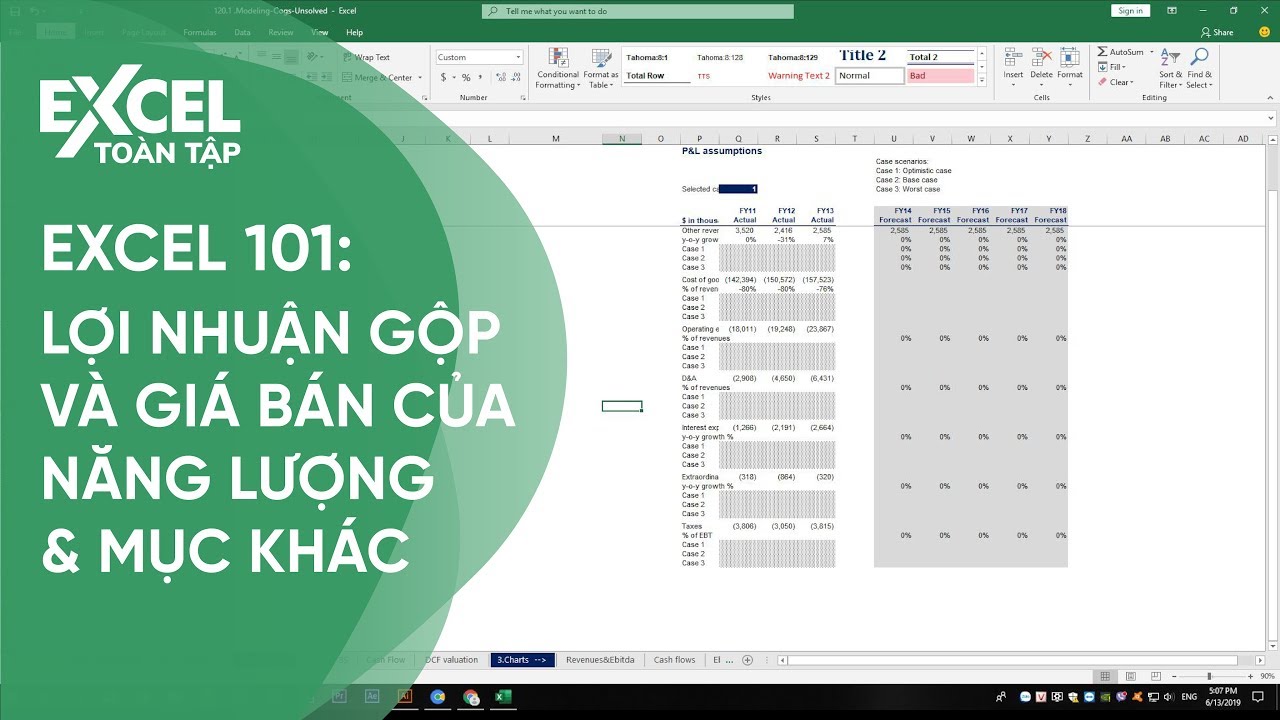Screen dimensions: 1280x720
Task: Open Delete cells dropdown arrow
Action: [x=1042, y=85]
